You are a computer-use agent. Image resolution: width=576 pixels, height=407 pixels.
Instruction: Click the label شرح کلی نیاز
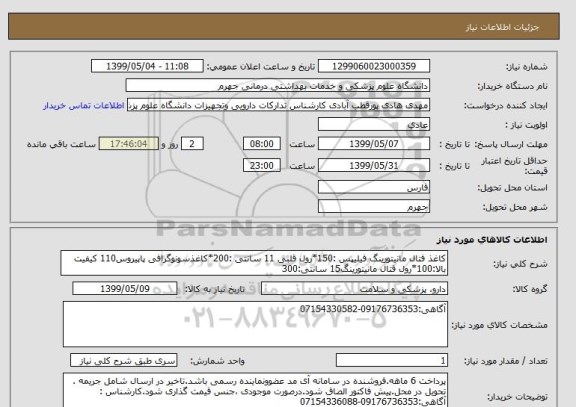pos(520,264)
